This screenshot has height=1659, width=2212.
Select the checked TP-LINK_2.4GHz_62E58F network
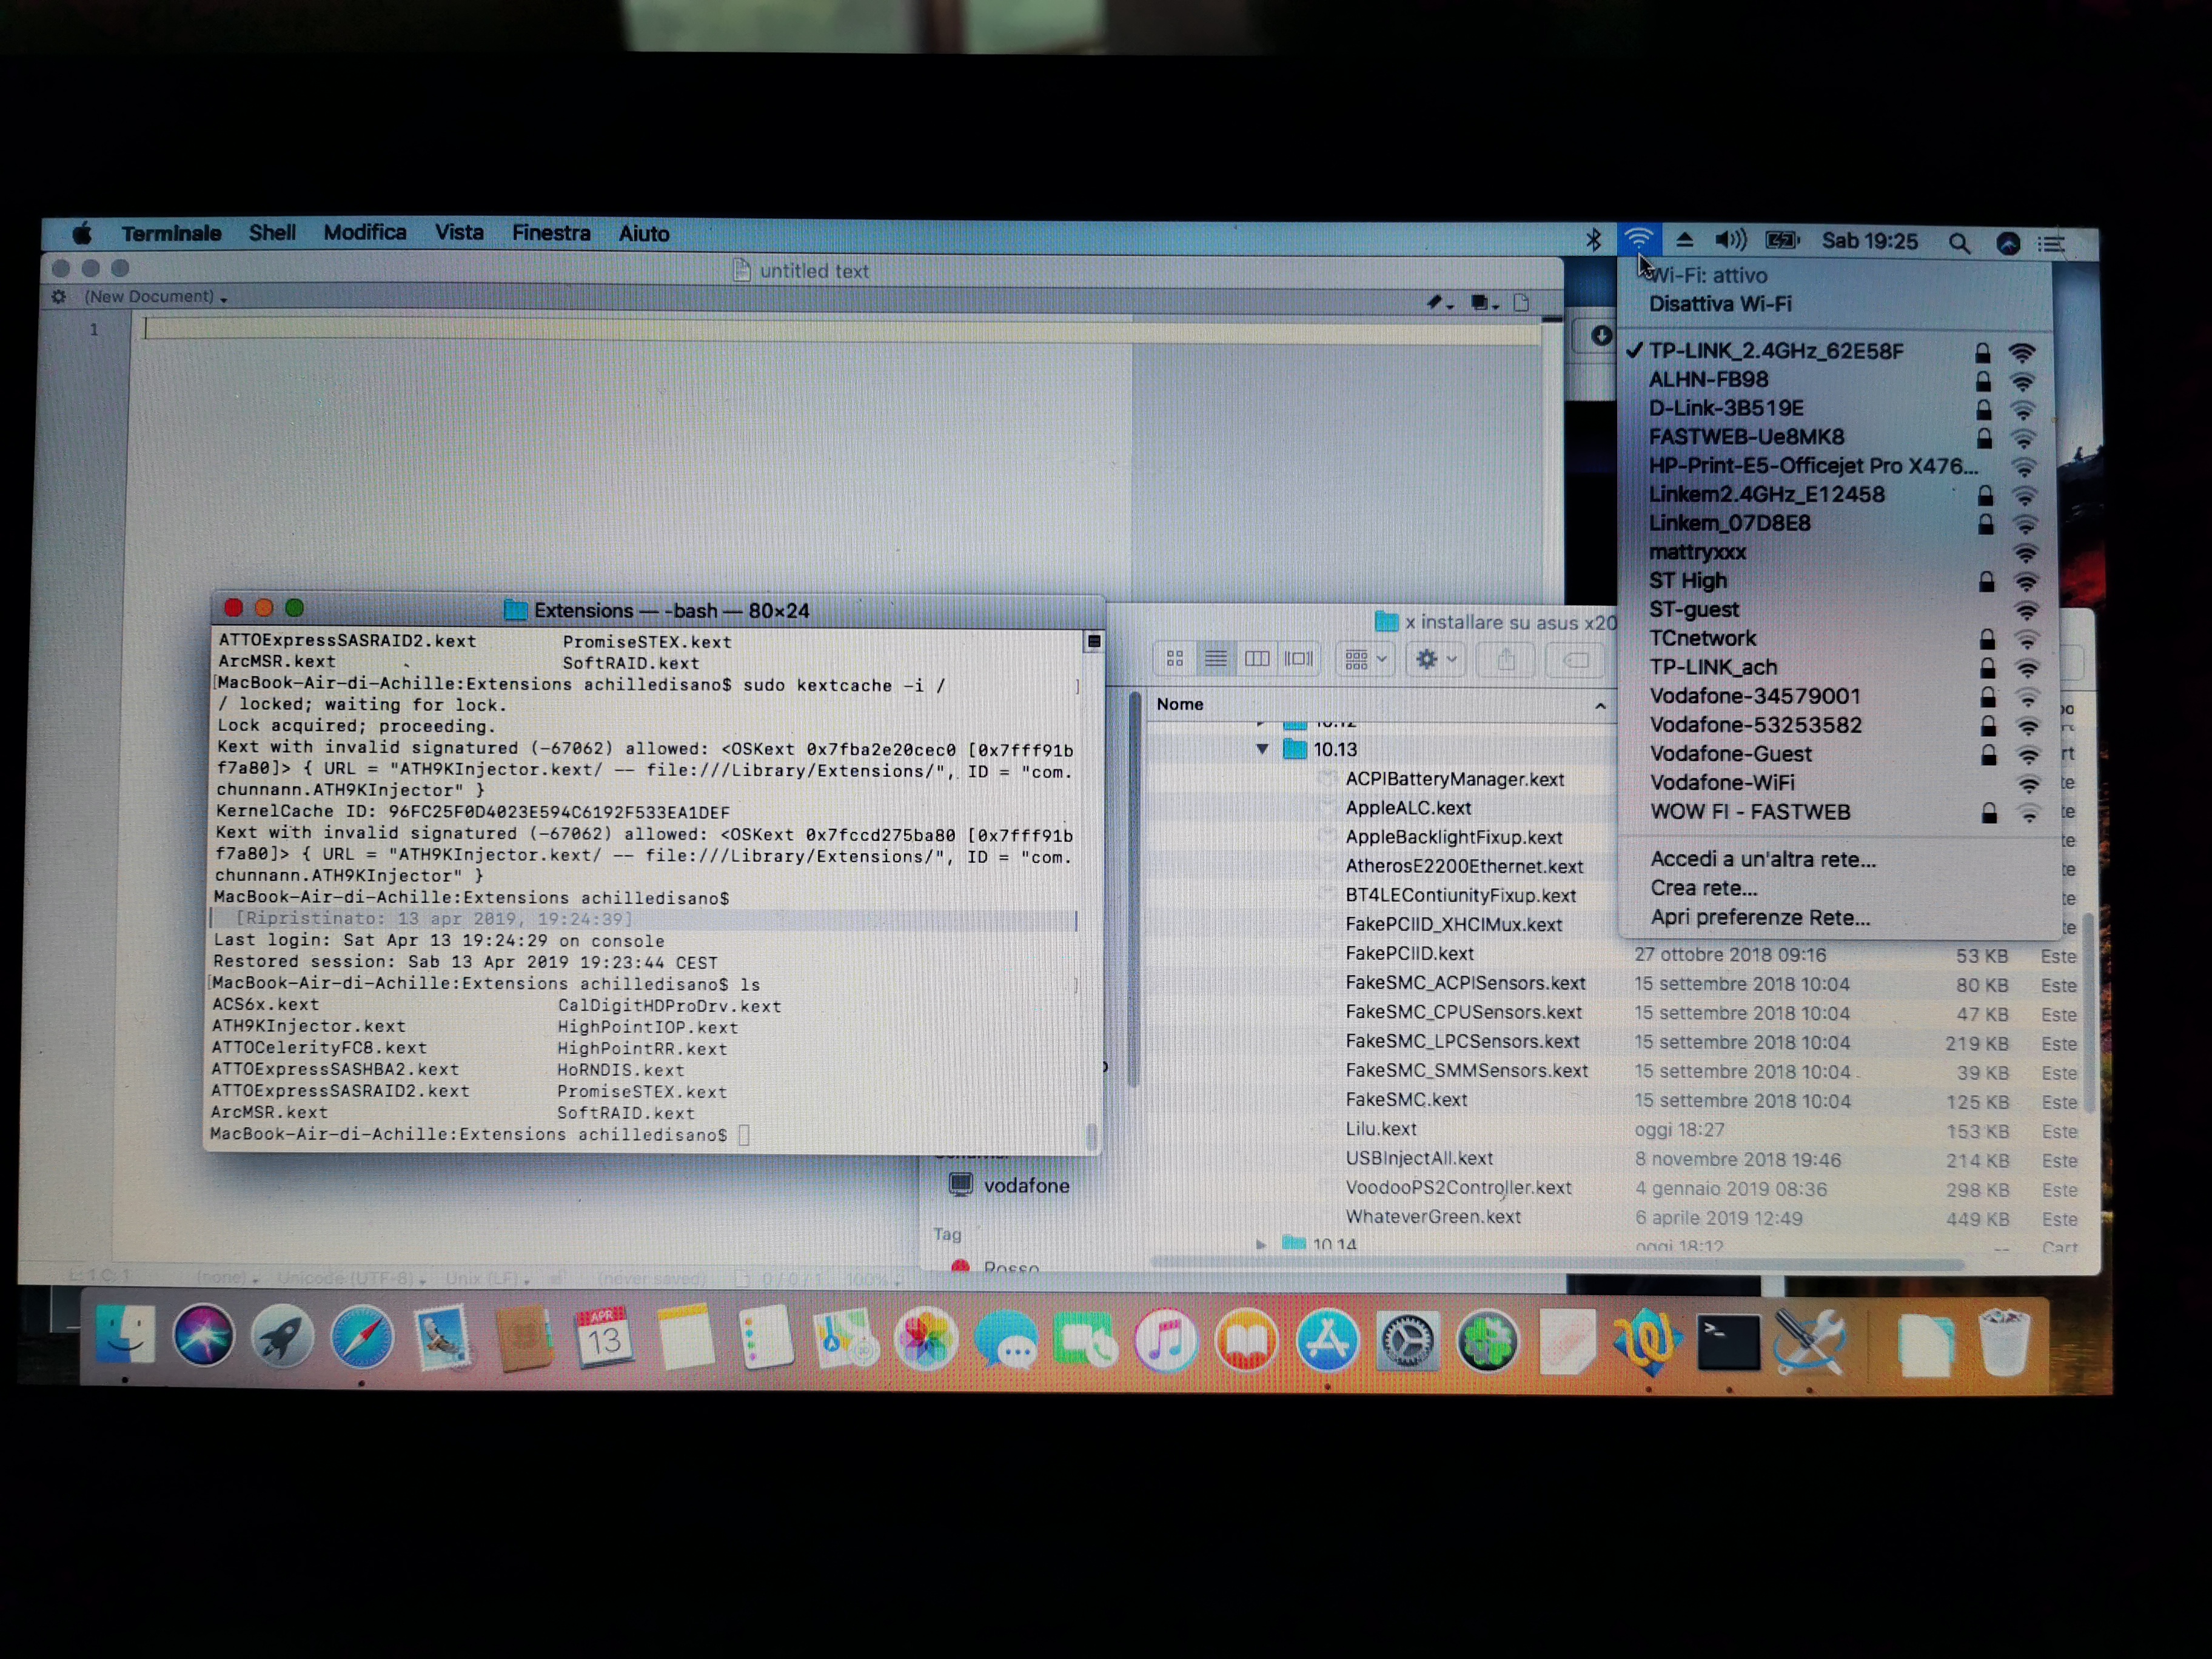tap(1776, 351)
